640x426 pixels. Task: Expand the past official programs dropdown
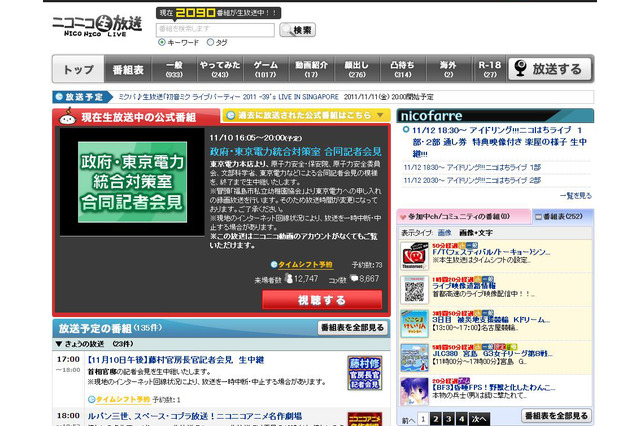[x=306, y=115]
